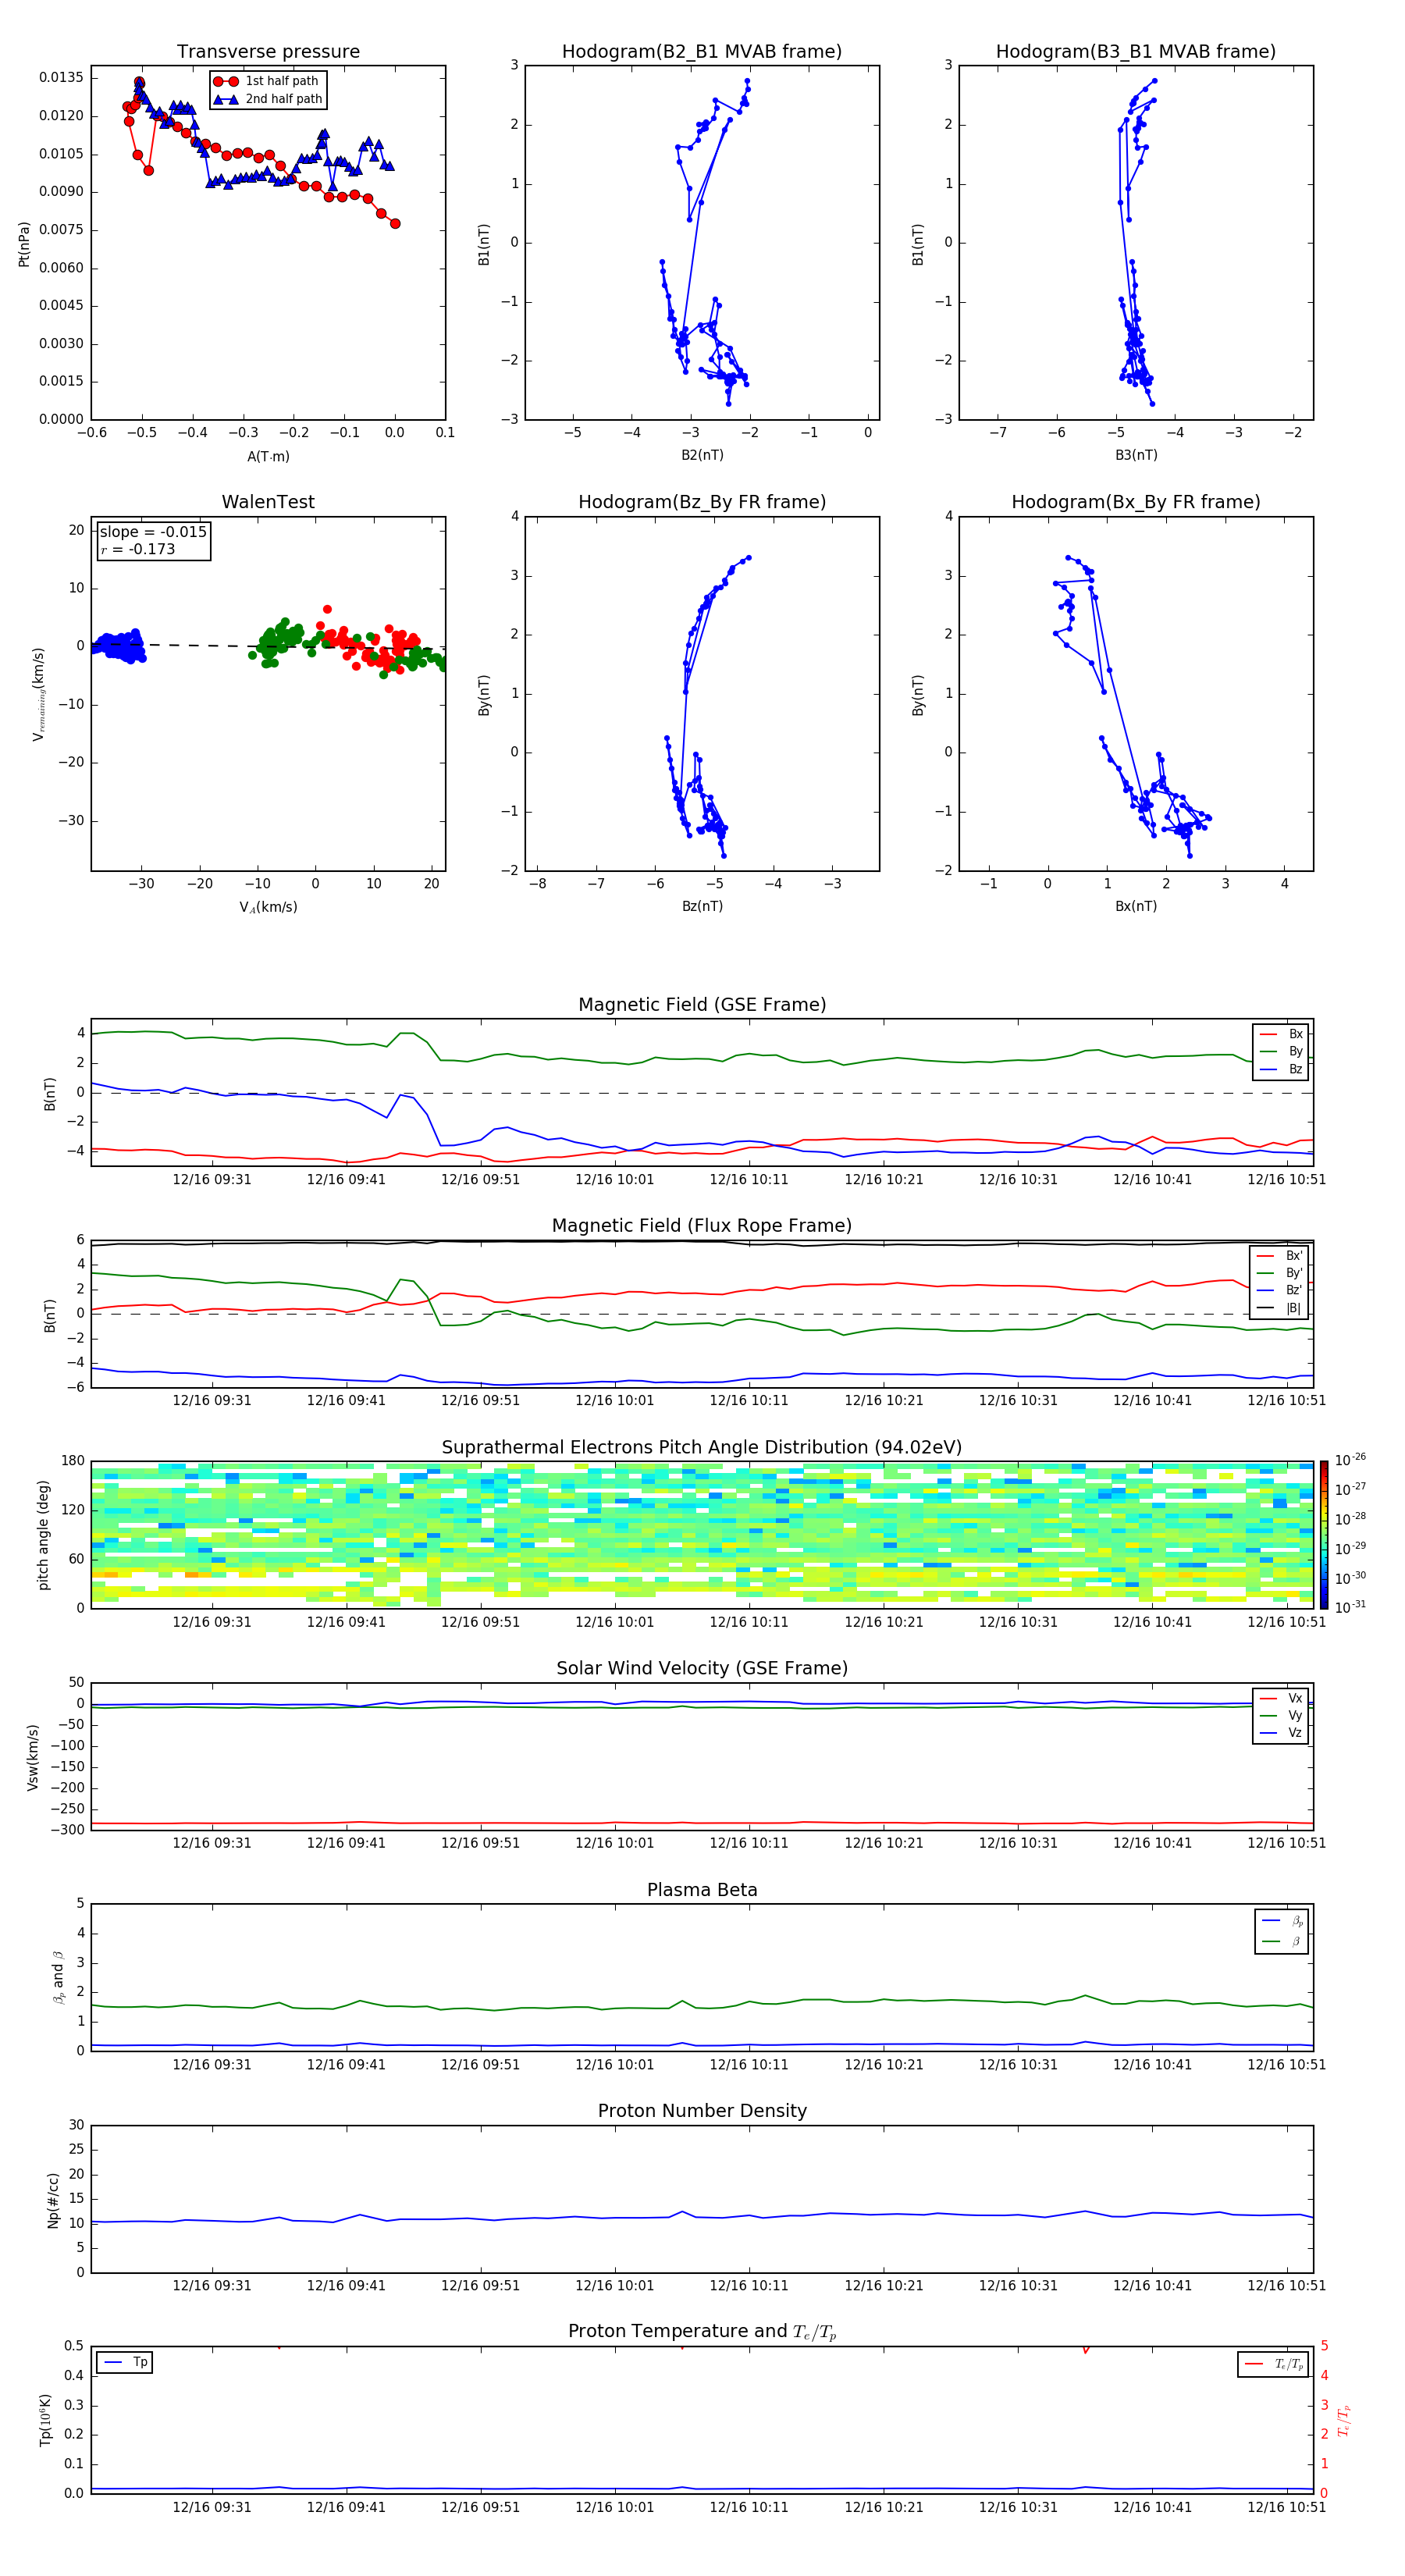Click 'Np(#/cc)' axis label

[x=53, y=2200]
